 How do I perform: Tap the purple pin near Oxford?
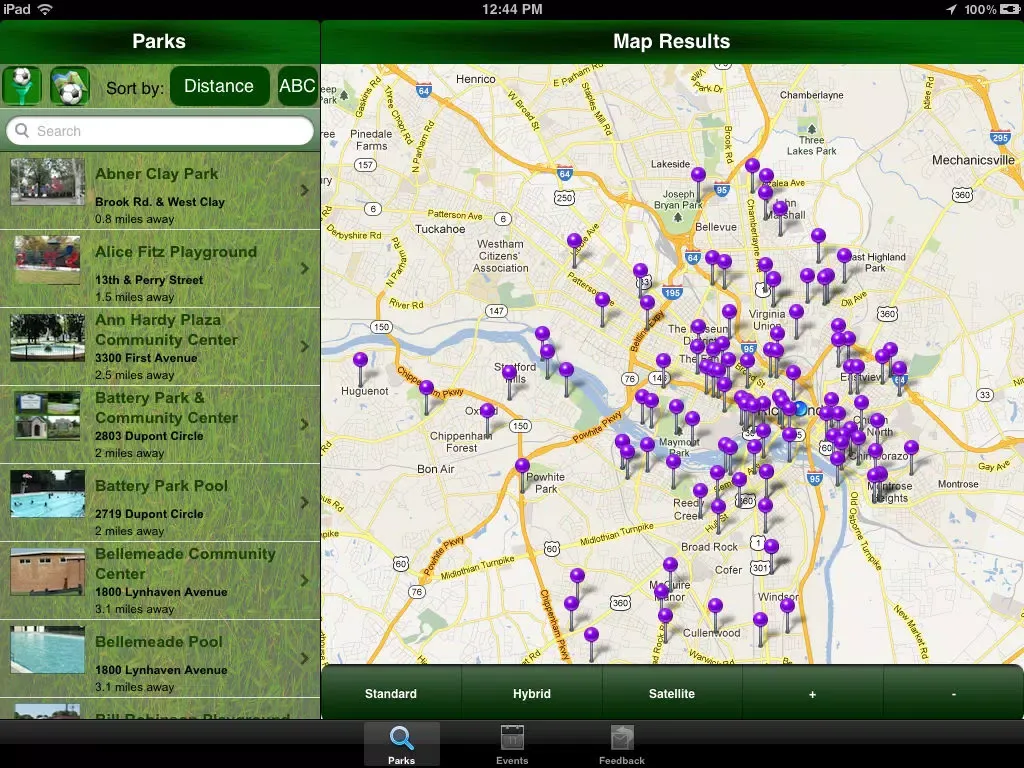coord(487,411)
